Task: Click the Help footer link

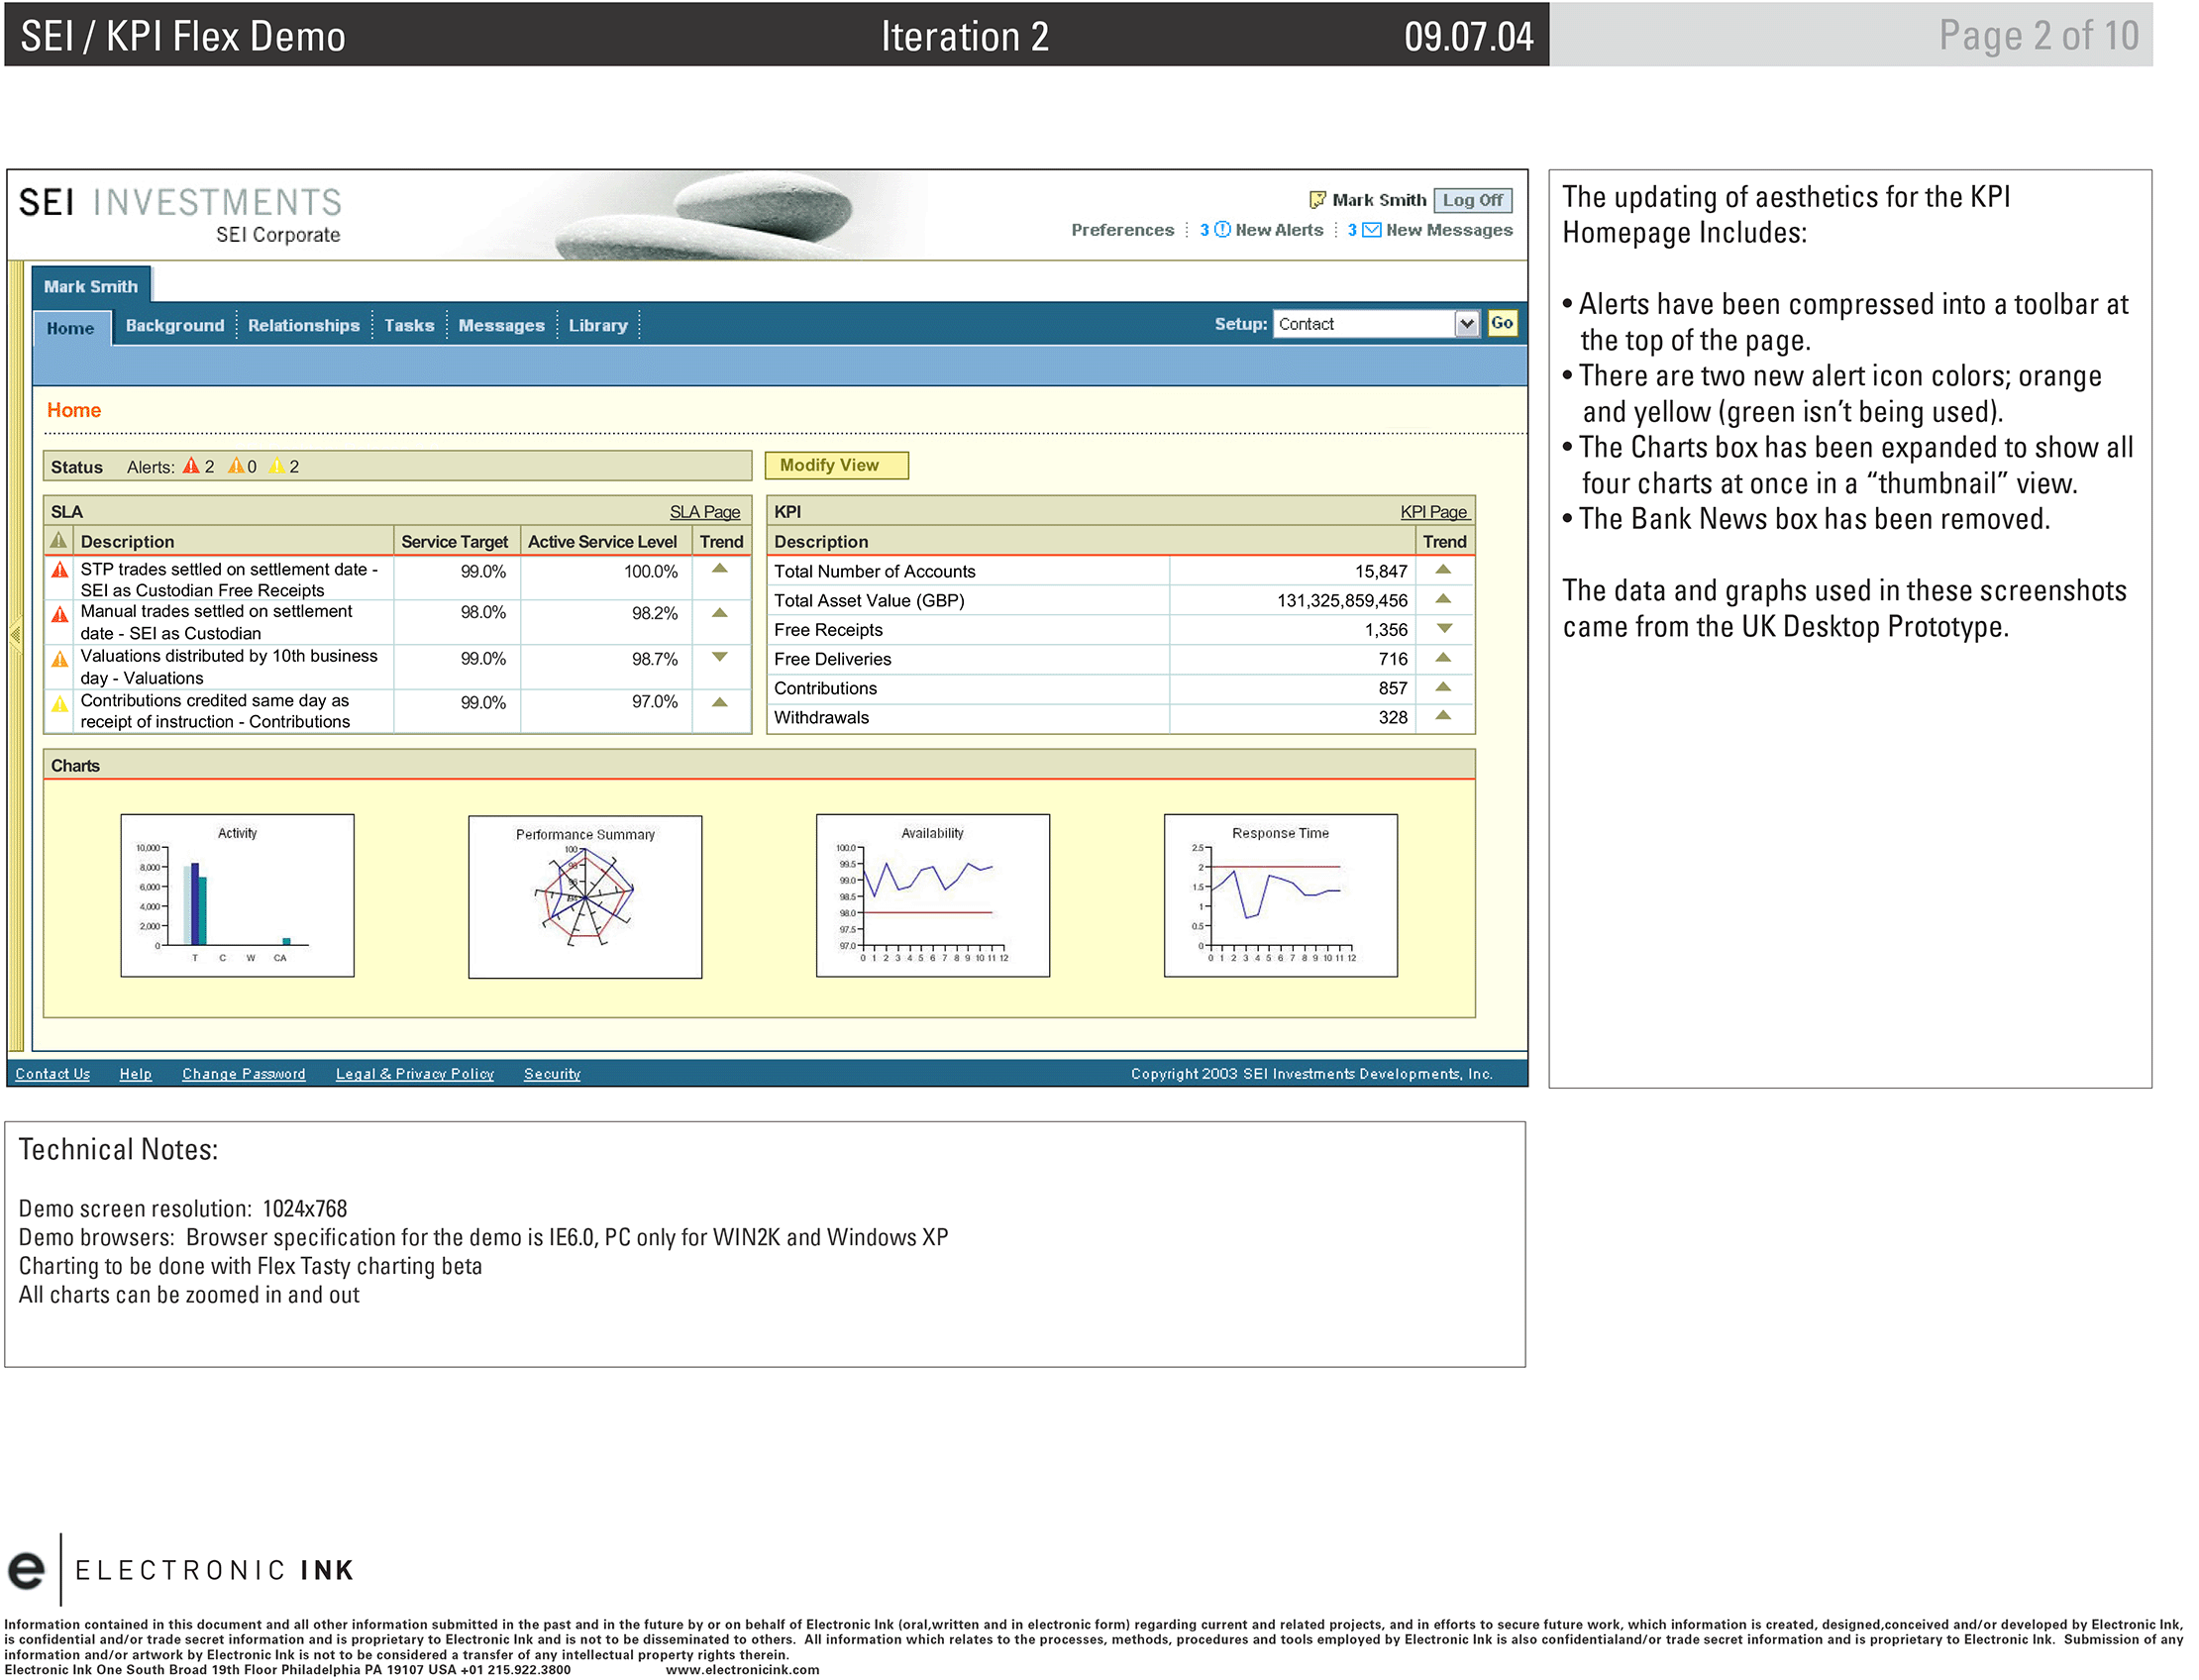Action: (x=135, y=1074)
